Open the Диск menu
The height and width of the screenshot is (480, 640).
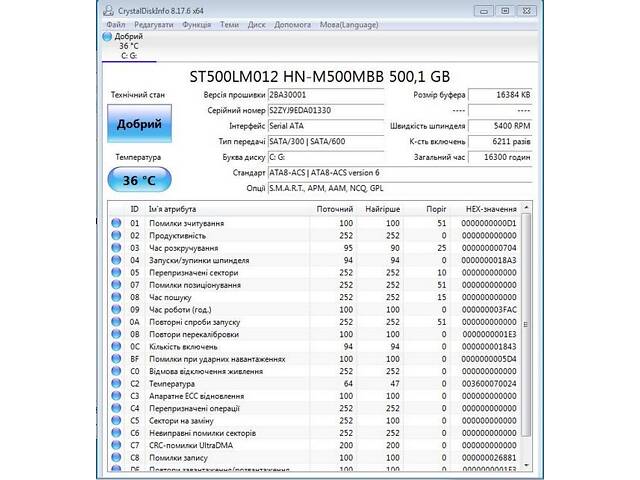tap(256, 24)
